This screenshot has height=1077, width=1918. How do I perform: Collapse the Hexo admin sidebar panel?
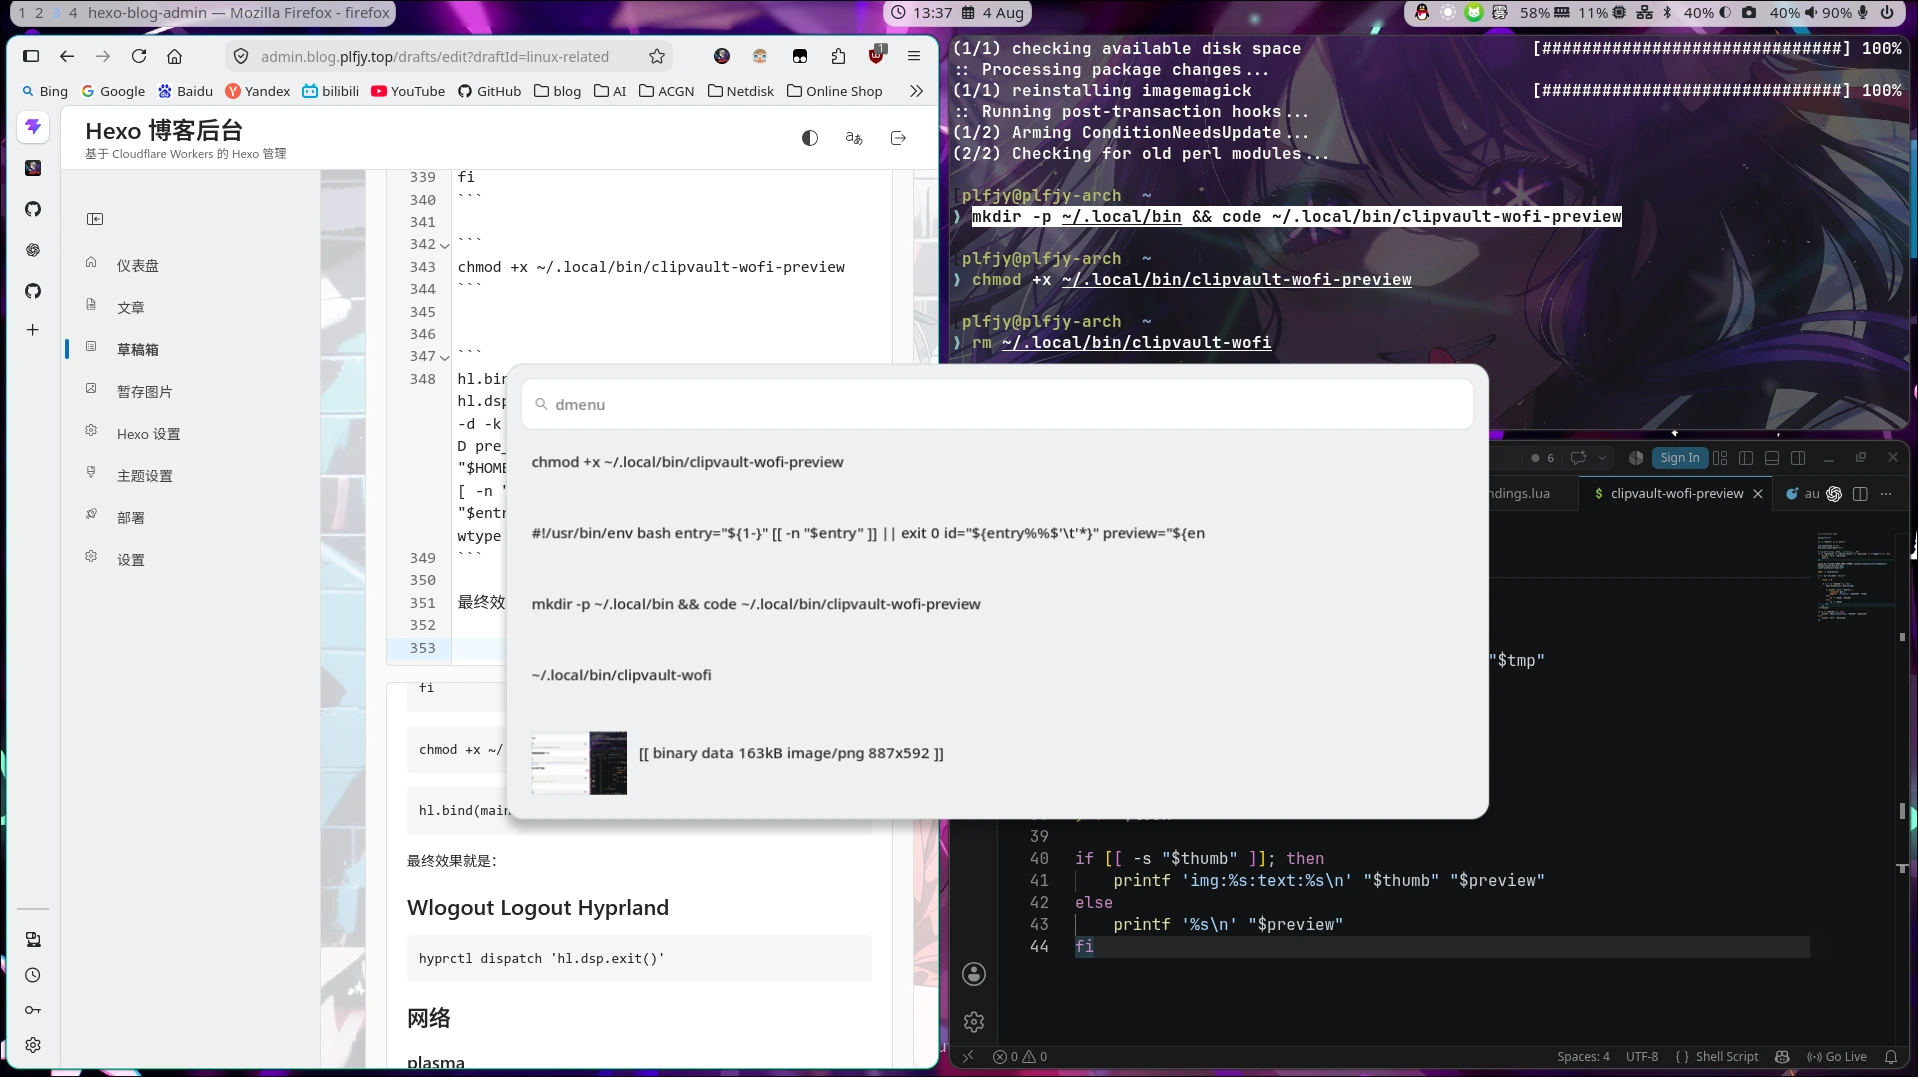tap(95, 219)
